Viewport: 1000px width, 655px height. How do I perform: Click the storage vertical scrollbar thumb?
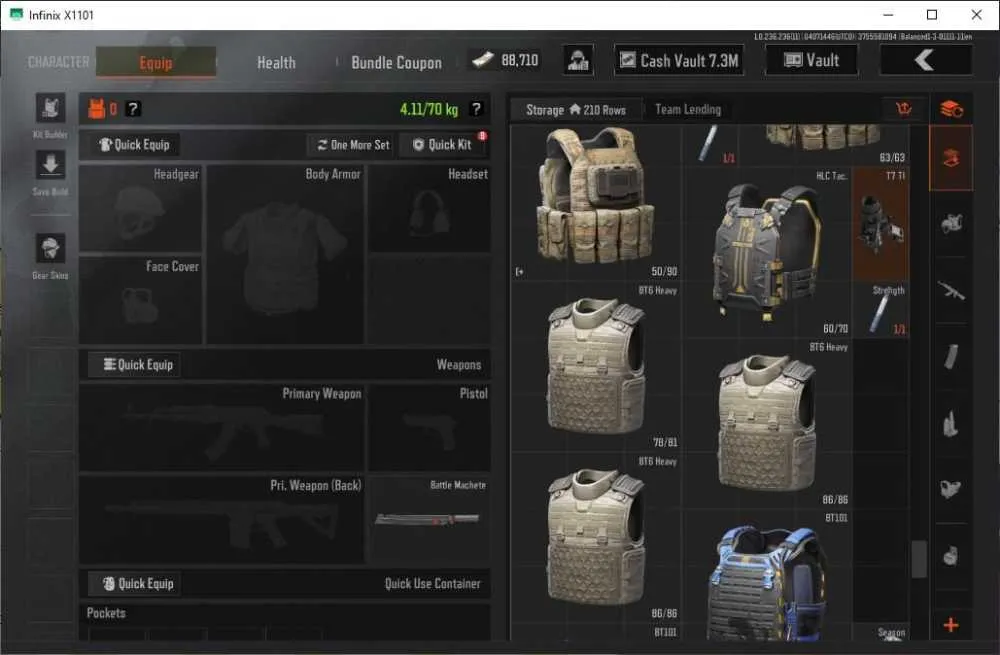click(x=919, y=559)
